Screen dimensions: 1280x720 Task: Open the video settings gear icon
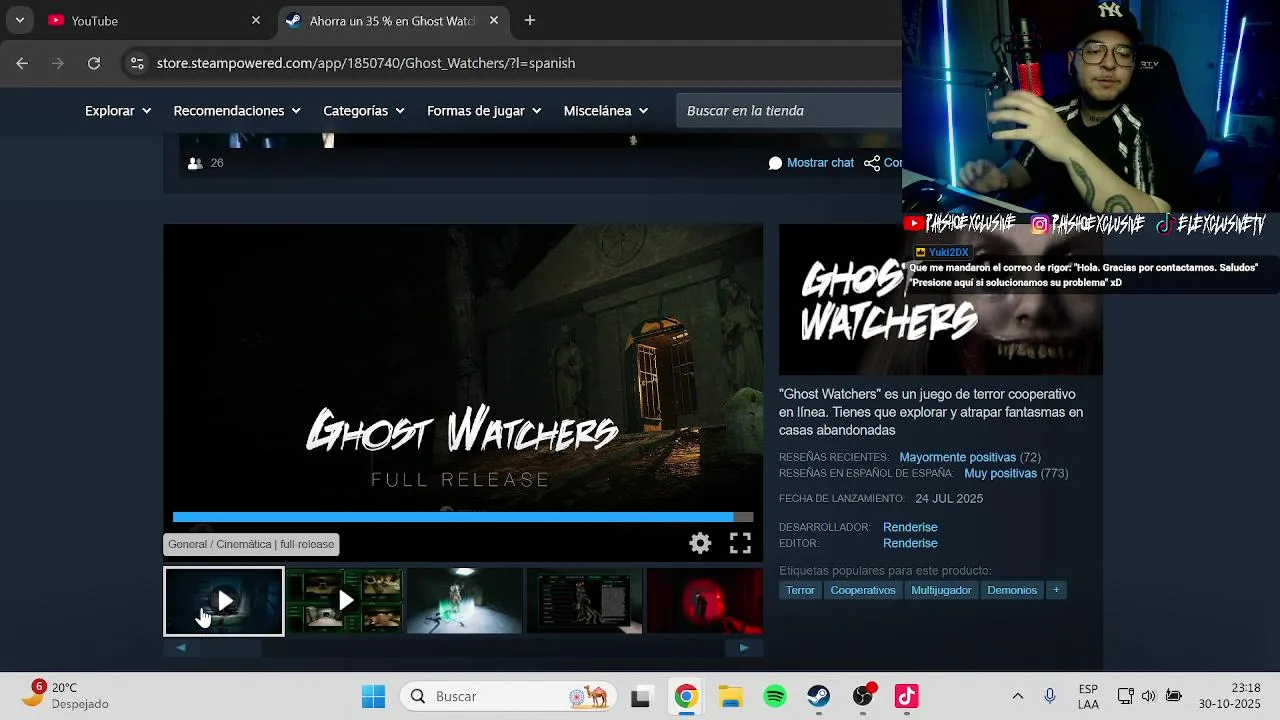[700, 543]
